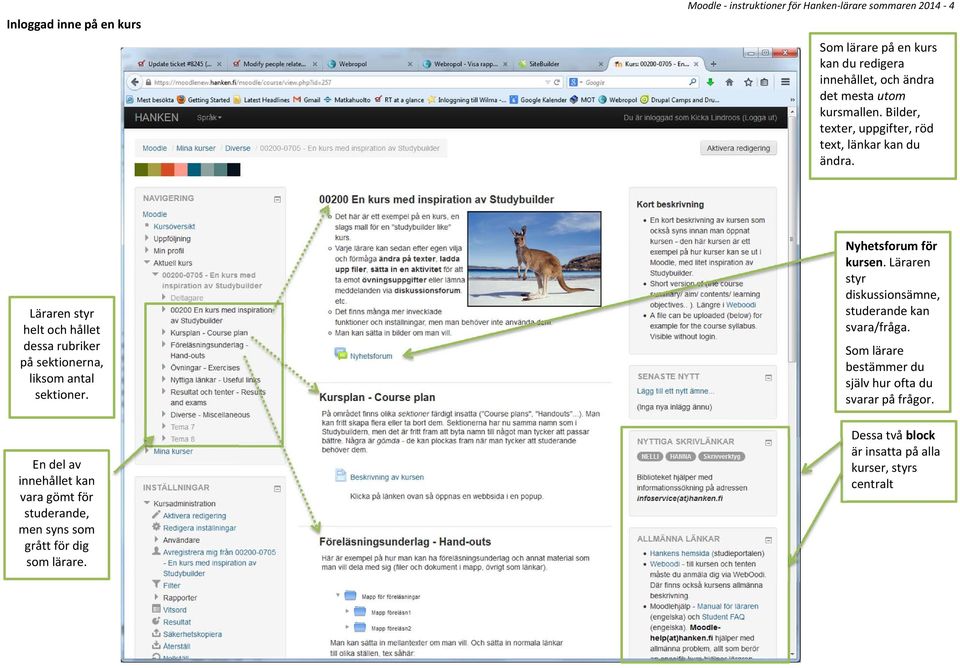
Task: Click the Mapp föreläsn2 folder icon
Action: [x=360, y=628]
